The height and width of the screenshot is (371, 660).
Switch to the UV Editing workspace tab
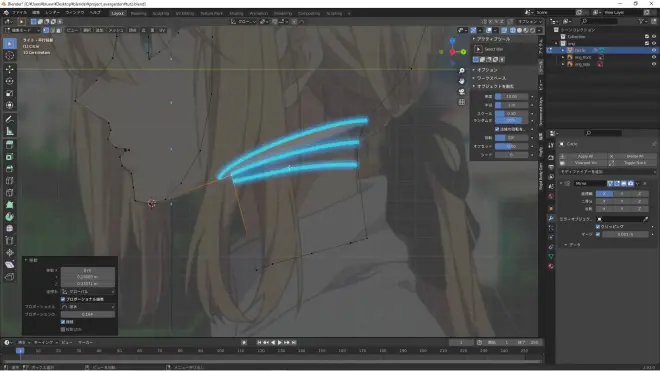point(185,13)
